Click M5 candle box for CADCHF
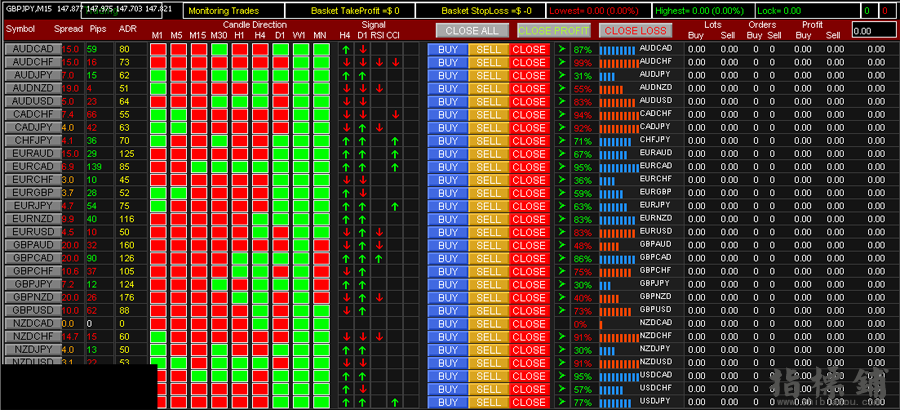This screenshot has width=900, height=410. pyautogui.click(x=179, y=115)
